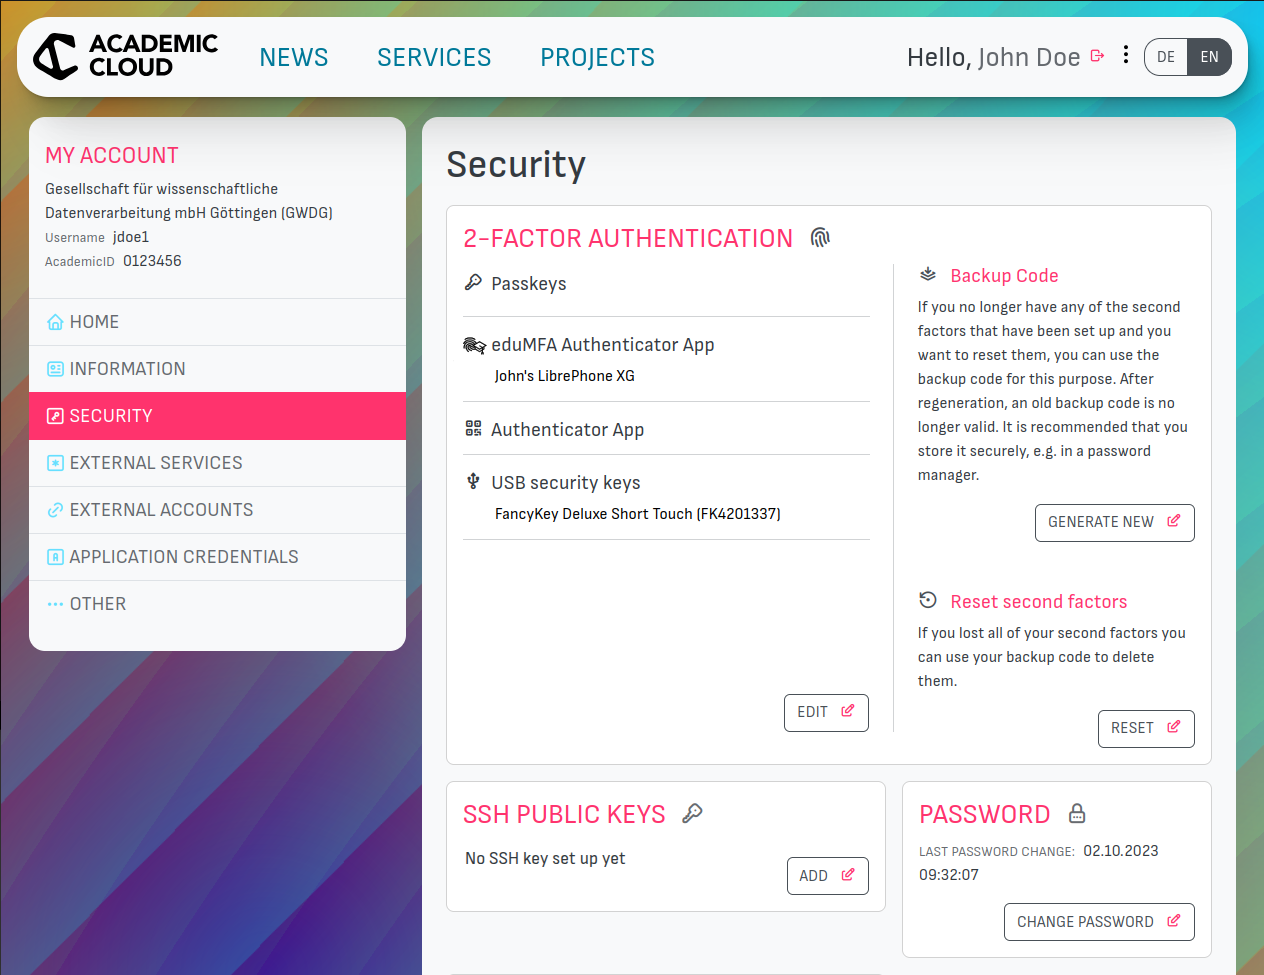Click the USB icon beside USB security keys
The width and height of the screenshot is (1264, 975).
(471, 481)
